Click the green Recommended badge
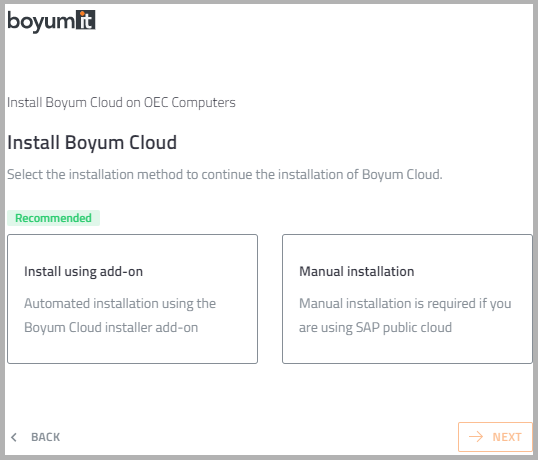Image resolution: width=541 pixels, height=460 pixels. [x=53, y=218]
